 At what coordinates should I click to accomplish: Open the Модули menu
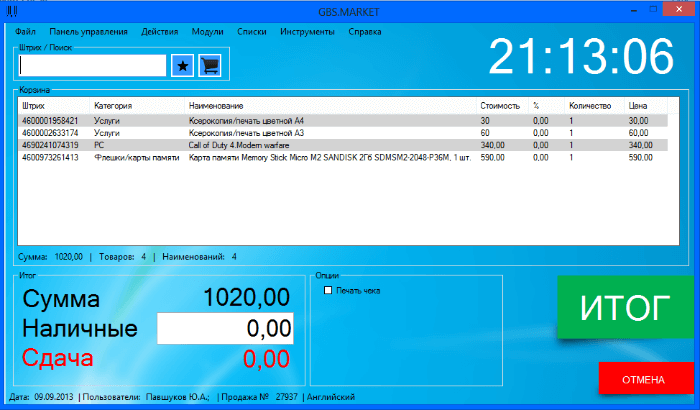point(208,32)
